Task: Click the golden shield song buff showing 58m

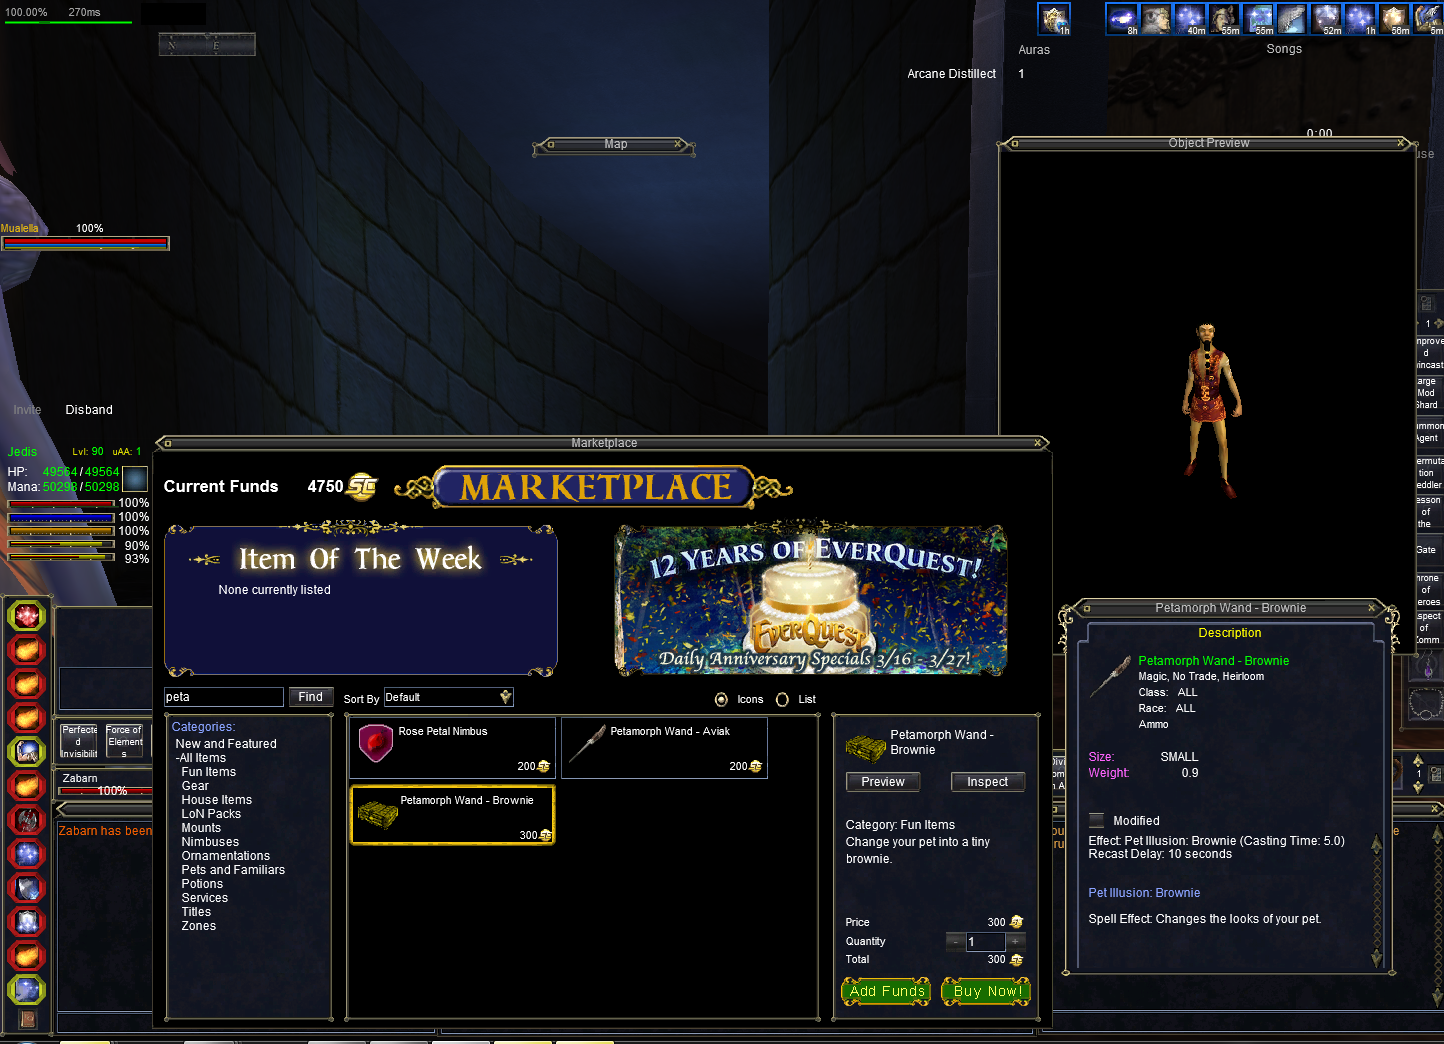Action: click(x=1394, y=19)
